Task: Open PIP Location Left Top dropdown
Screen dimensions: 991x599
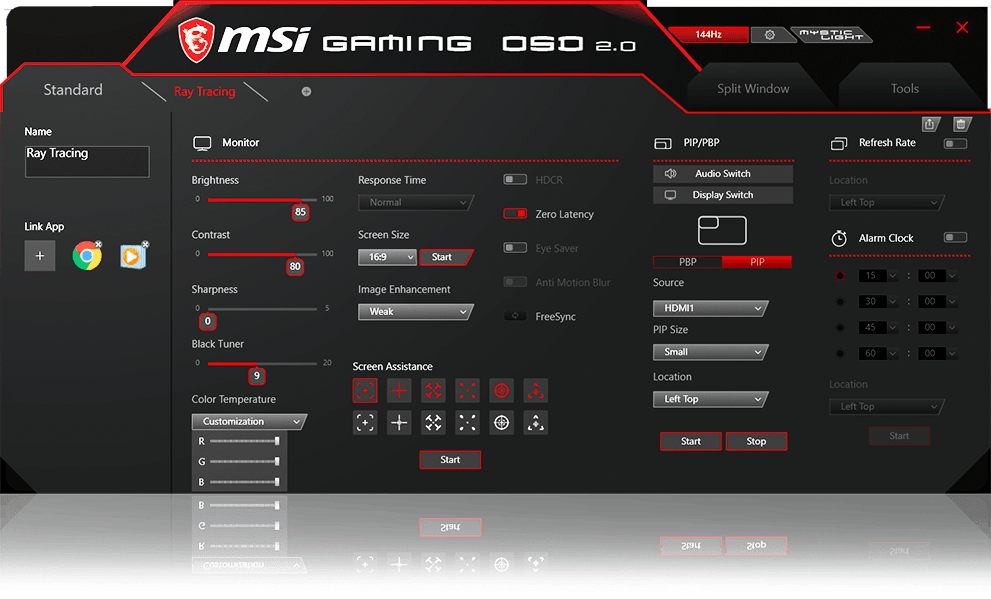Action: pyautogui.click(x=710, y=399)
